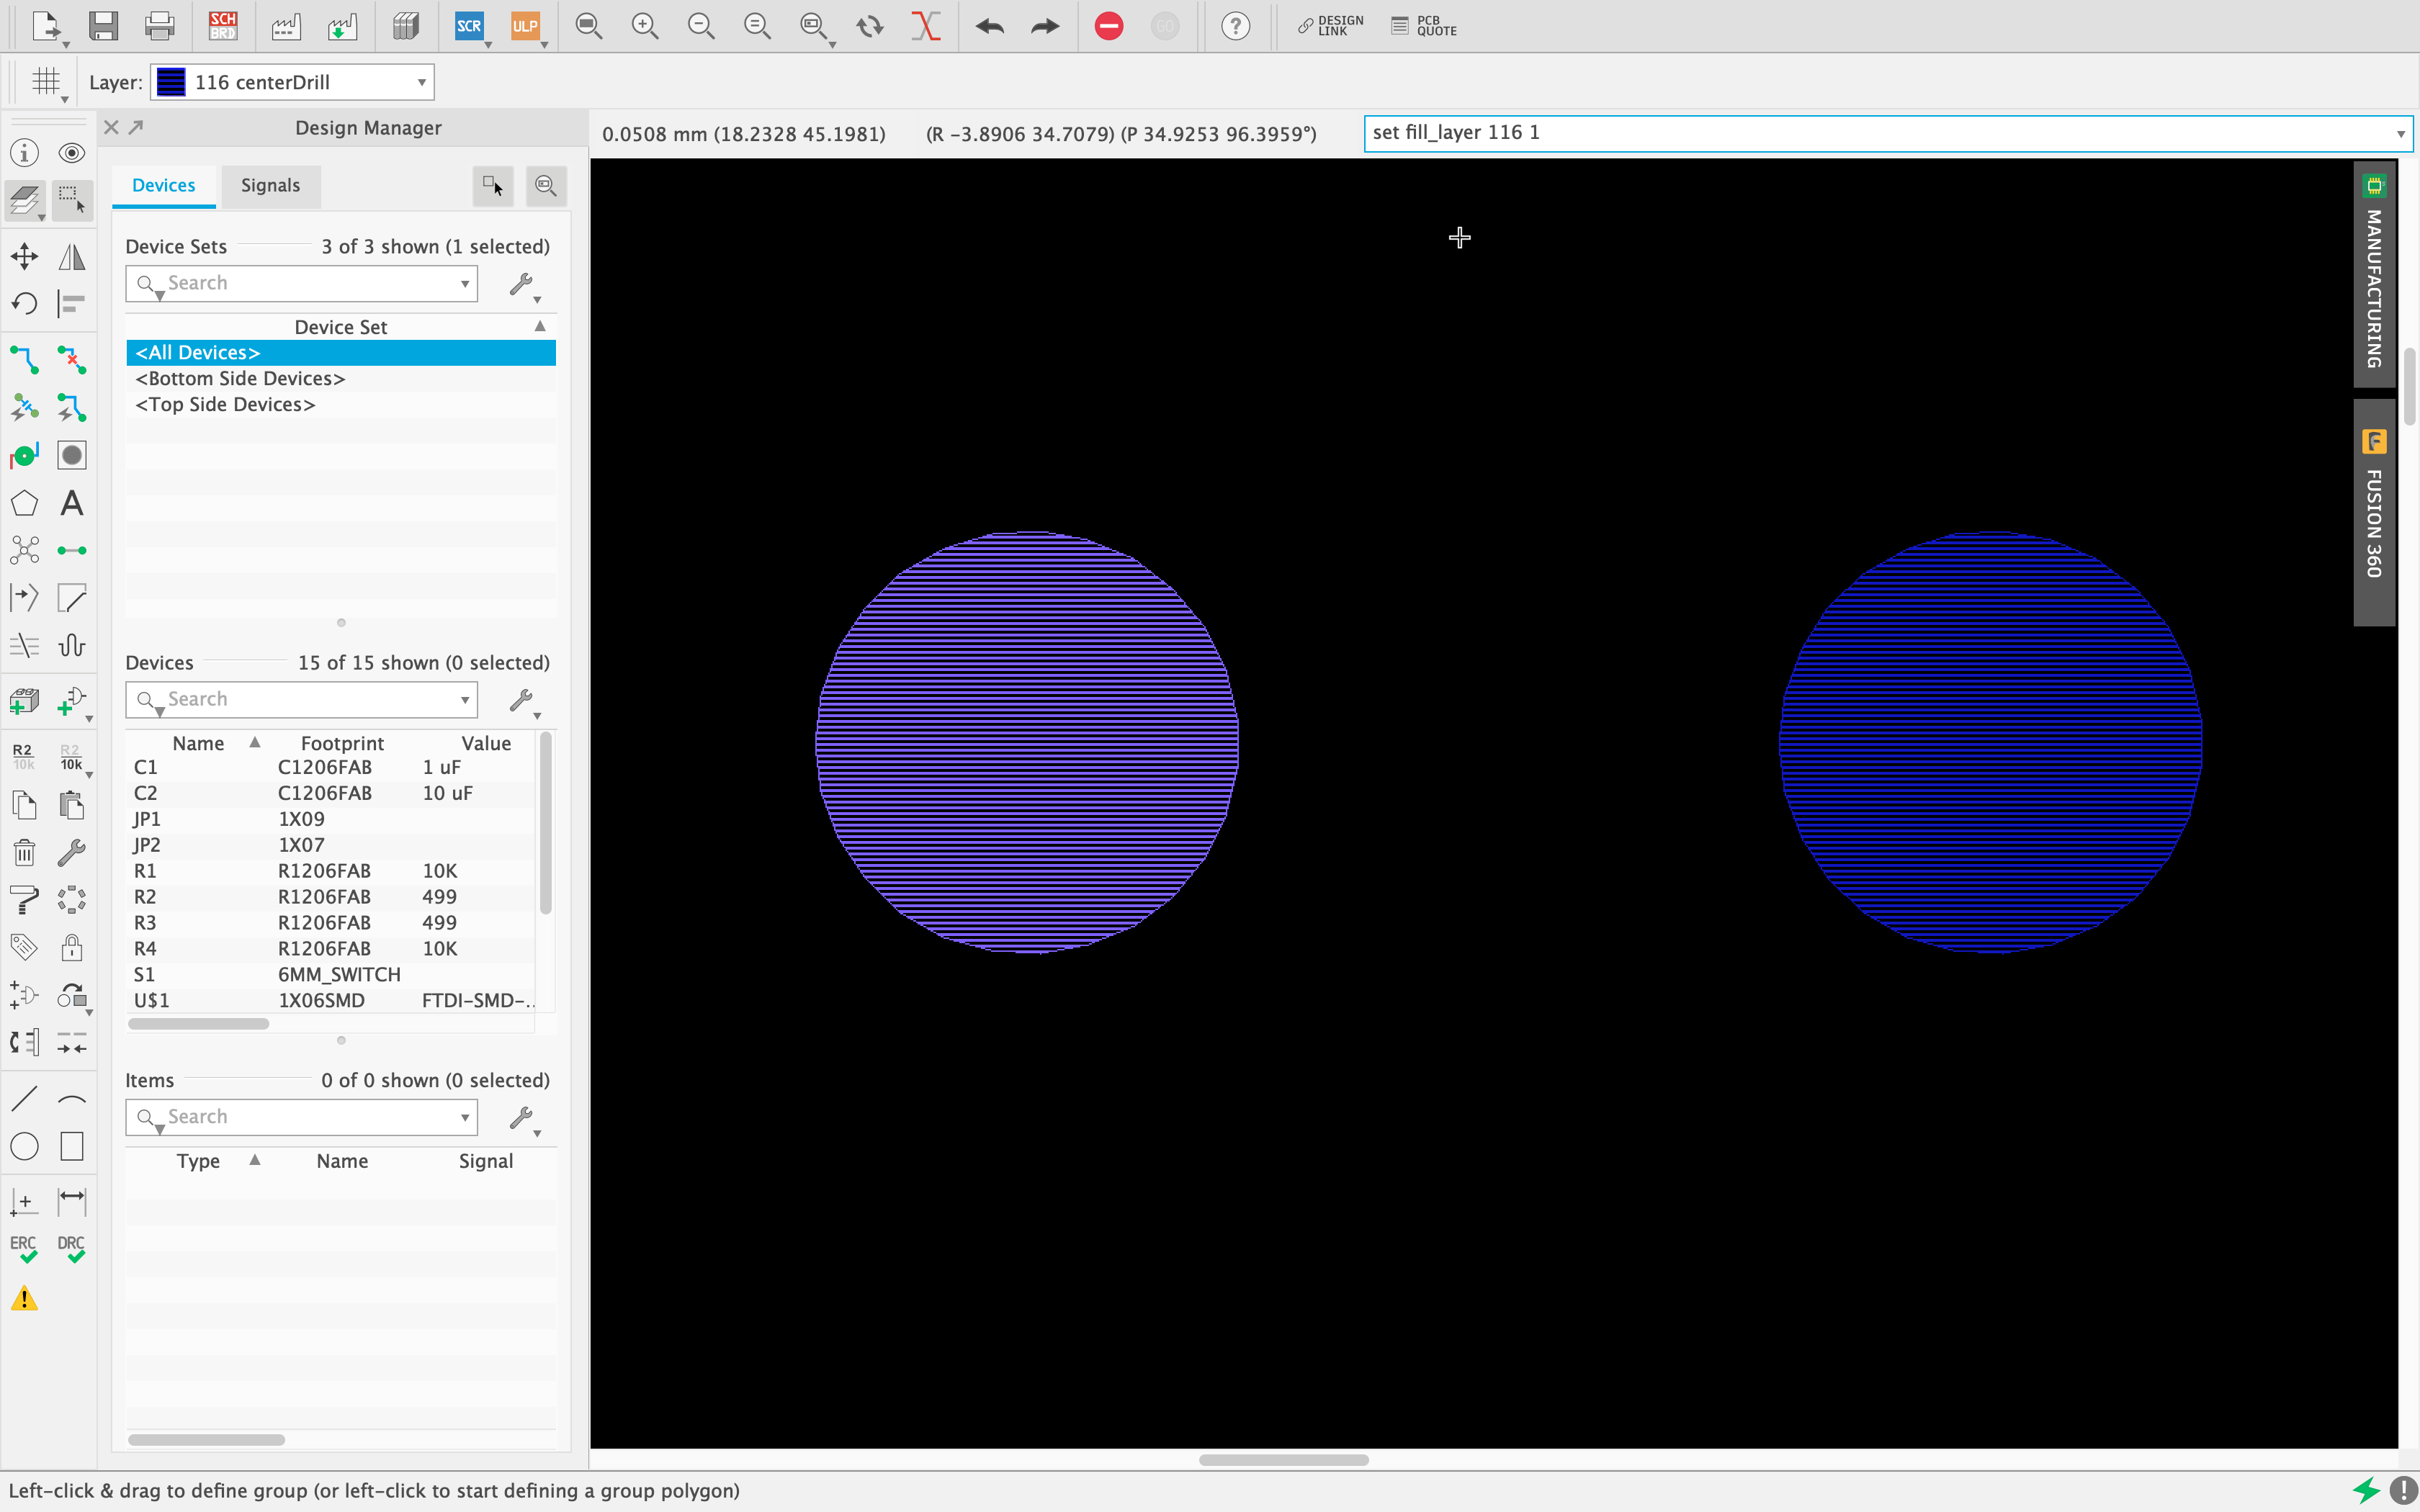Run the DRC check
2420x1512 pixels.
[72, 1249]
